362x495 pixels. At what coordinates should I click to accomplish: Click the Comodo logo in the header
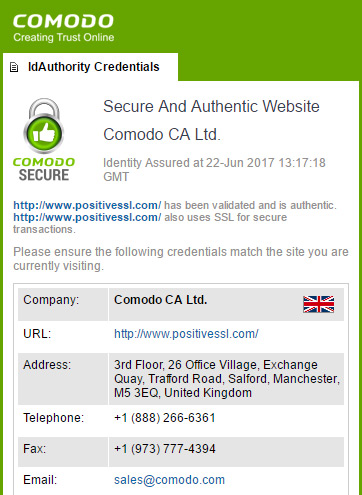click(x=63, y=21)
